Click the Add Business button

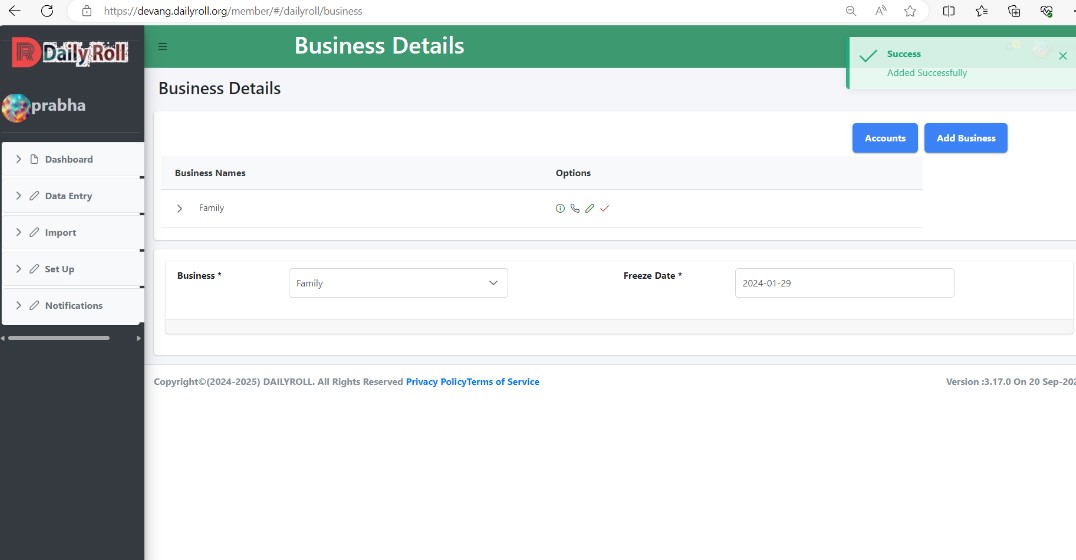966,138
